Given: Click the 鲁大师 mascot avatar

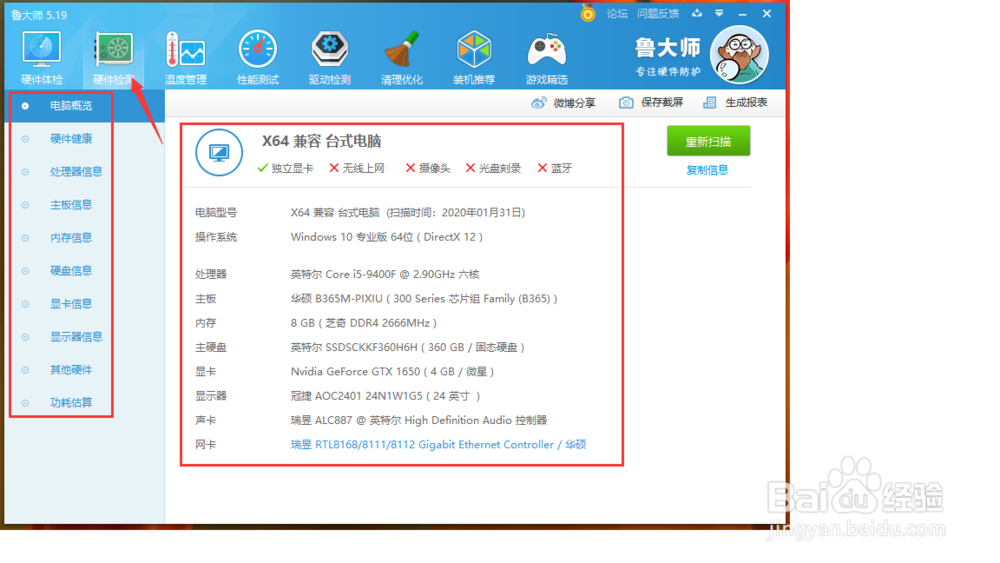Looking at the screenshot, I should click(740, 55).
